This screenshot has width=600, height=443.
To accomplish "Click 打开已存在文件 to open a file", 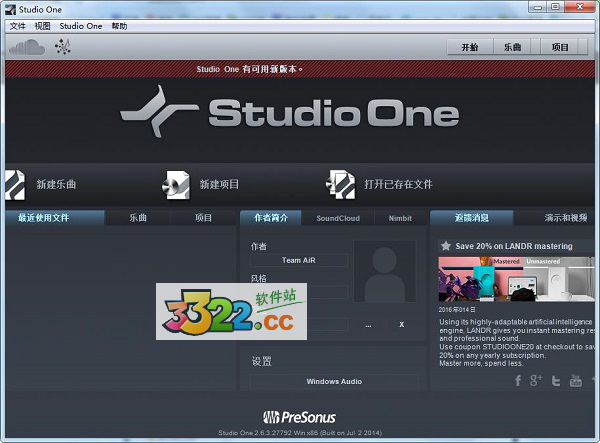I will 398,184.
